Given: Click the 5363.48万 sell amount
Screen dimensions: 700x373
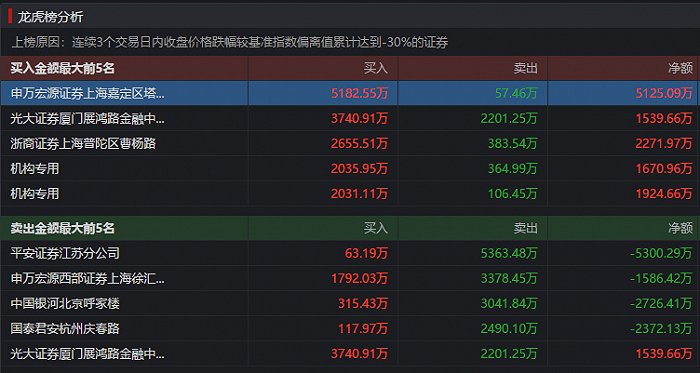Looking at the screenshot, I should 509,253.
